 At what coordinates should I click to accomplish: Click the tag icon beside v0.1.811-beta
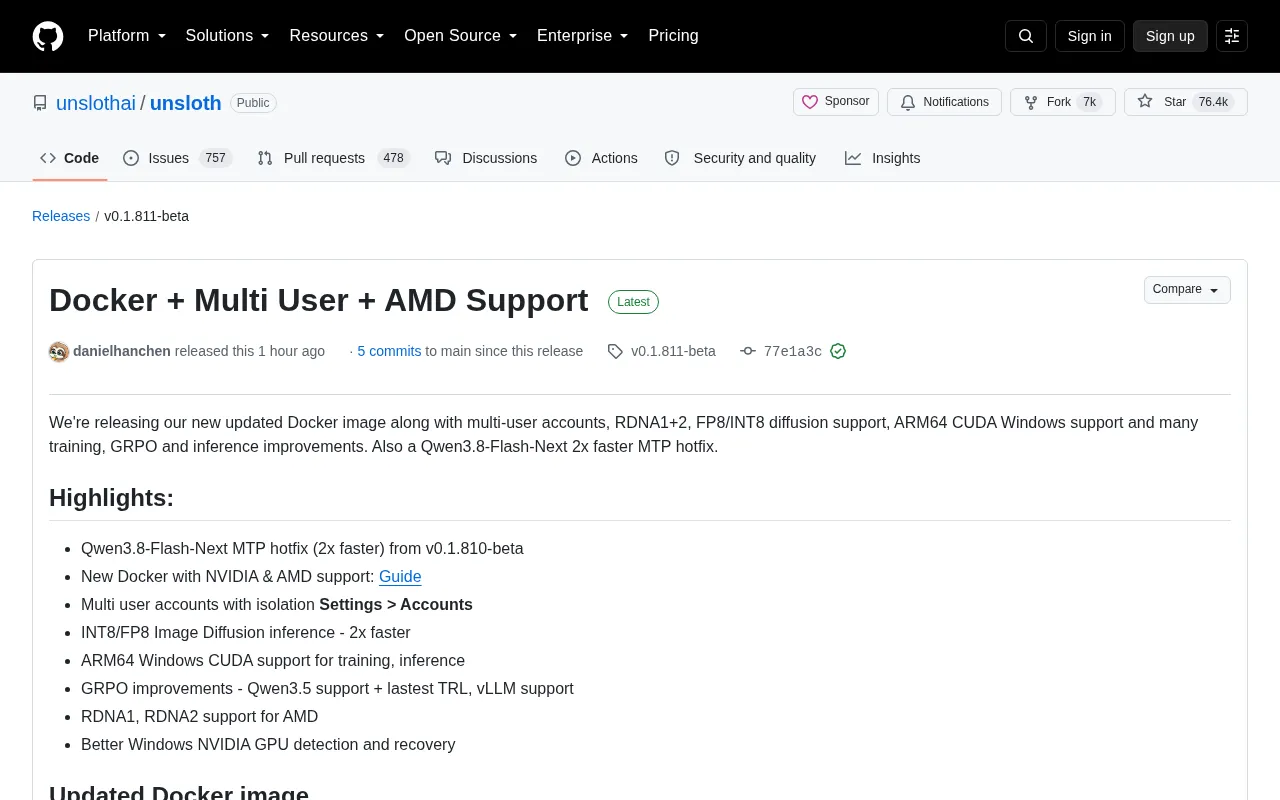(615, 351)
